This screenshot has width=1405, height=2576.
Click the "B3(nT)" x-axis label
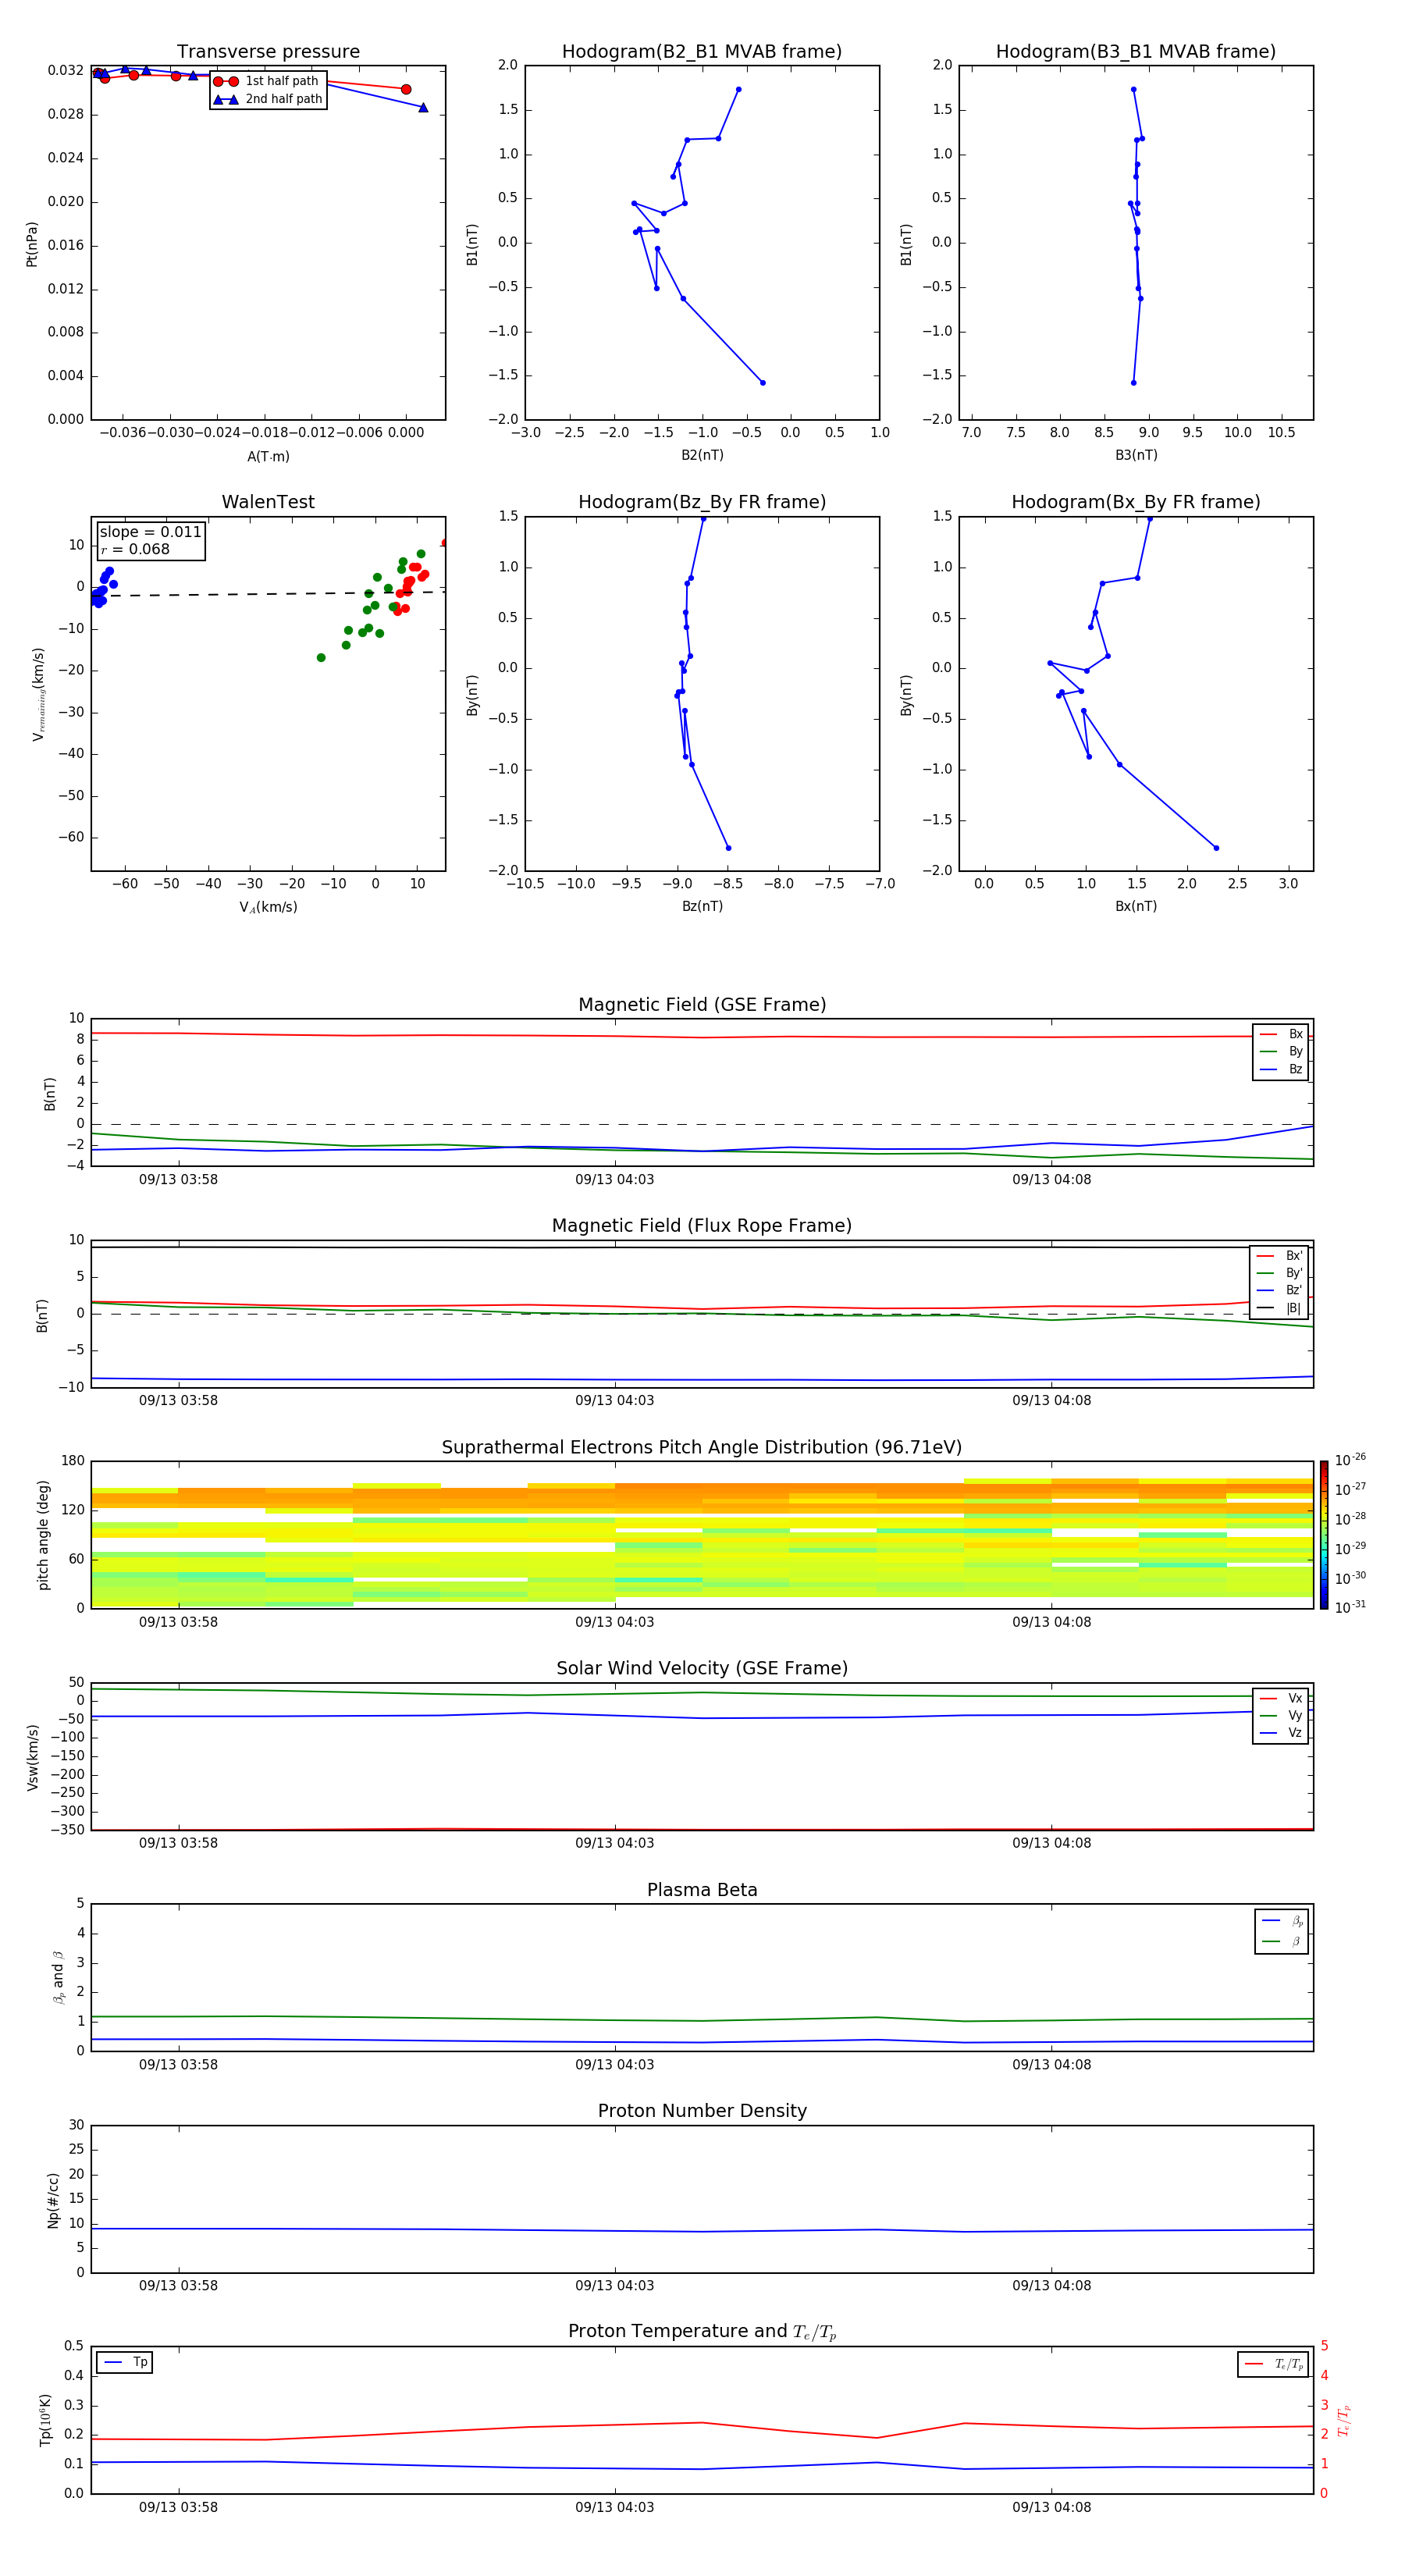[1136, 456]
